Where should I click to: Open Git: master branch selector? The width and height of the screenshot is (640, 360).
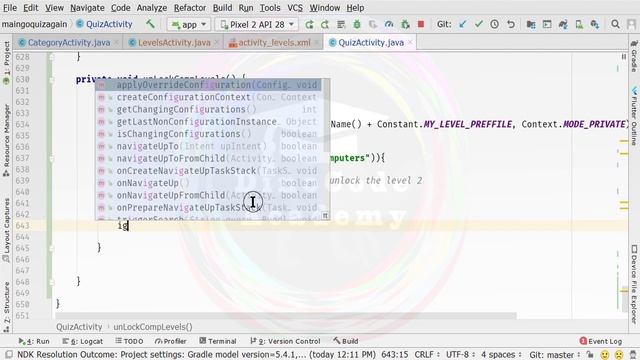point(555,354)
